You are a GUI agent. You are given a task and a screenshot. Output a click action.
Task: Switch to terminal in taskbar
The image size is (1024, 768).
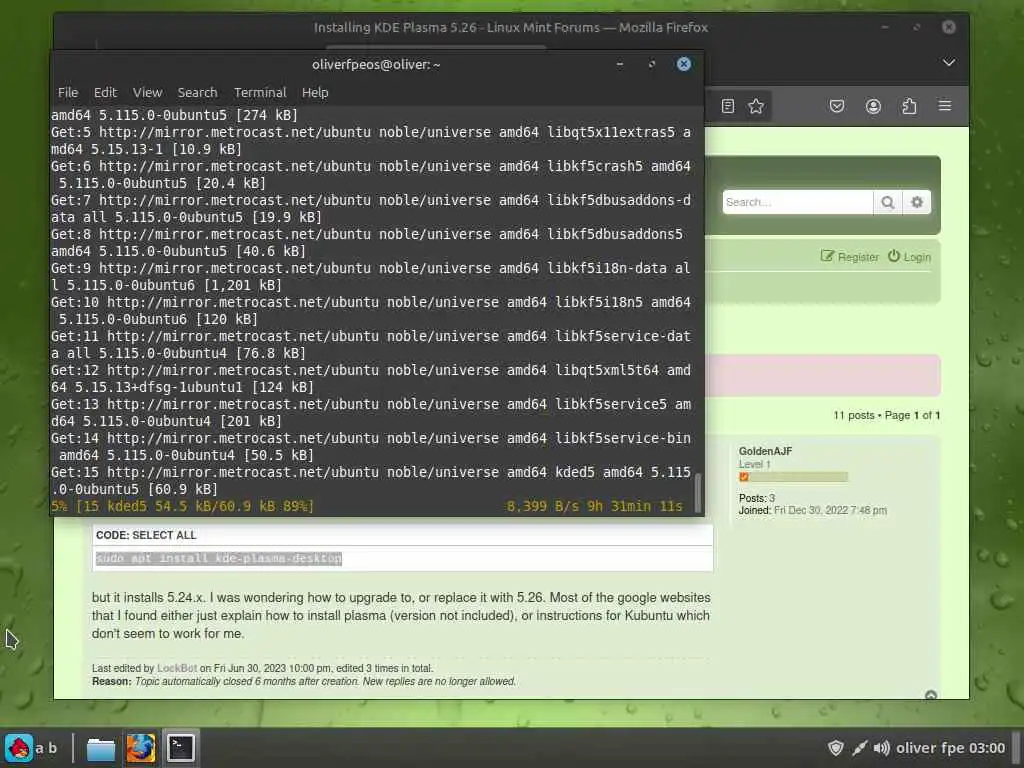pyautogui.click(x=181, y=748)
